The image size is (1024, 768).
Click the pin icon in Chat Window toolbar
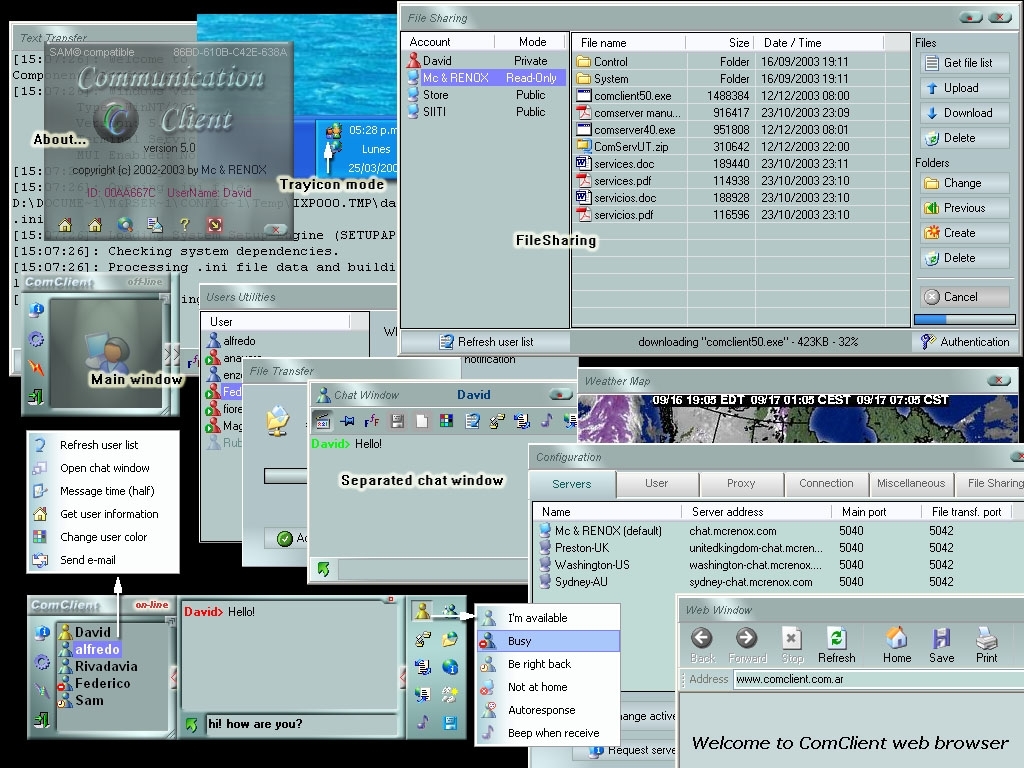[347, 421]
